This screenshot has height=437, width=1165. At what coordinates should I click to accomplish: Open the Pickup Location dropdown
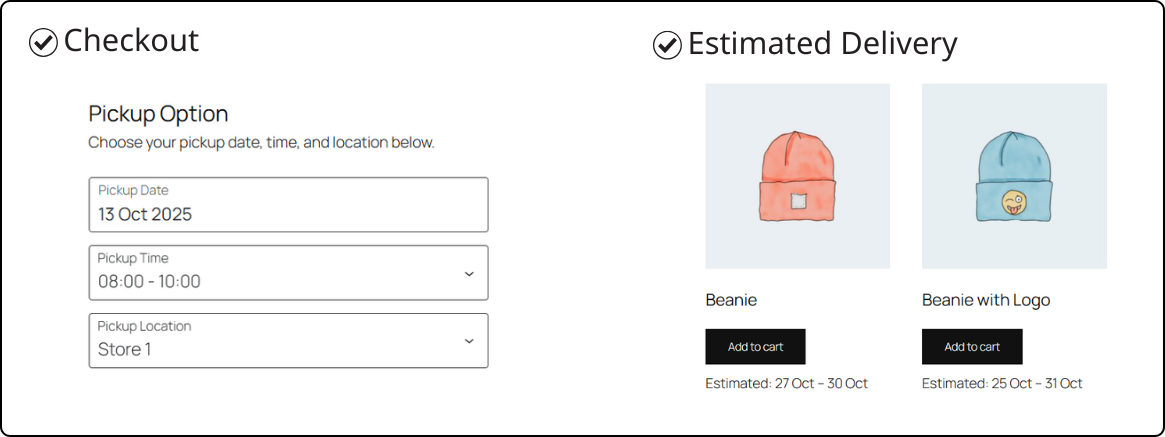pyautogui.click(x=288, y=340)
